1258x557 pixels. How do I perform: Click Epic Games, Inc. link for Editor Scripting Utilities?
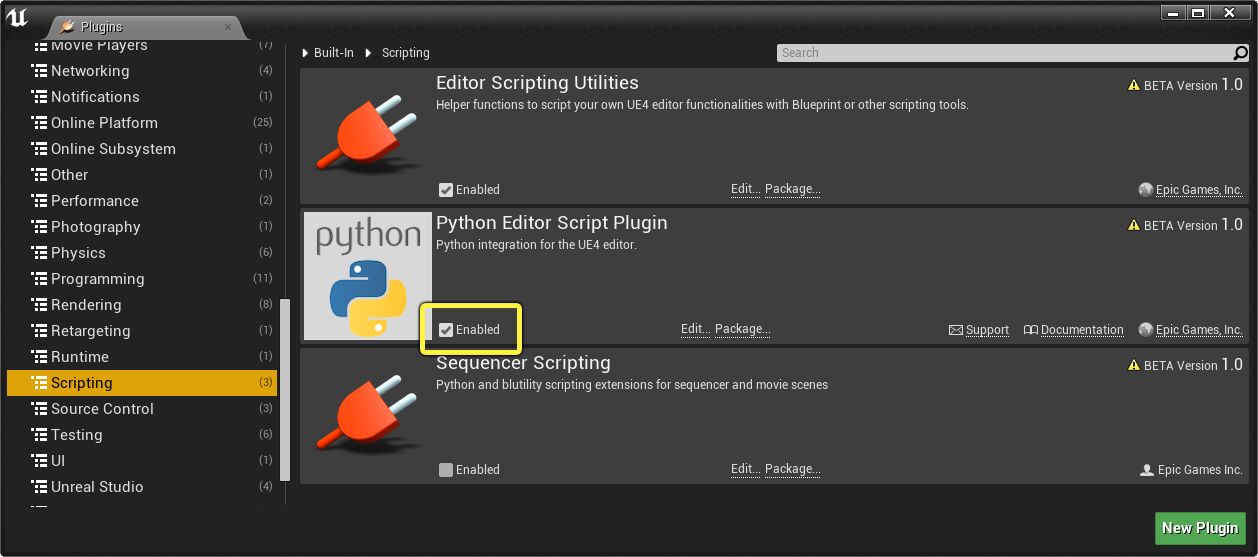1199,190
